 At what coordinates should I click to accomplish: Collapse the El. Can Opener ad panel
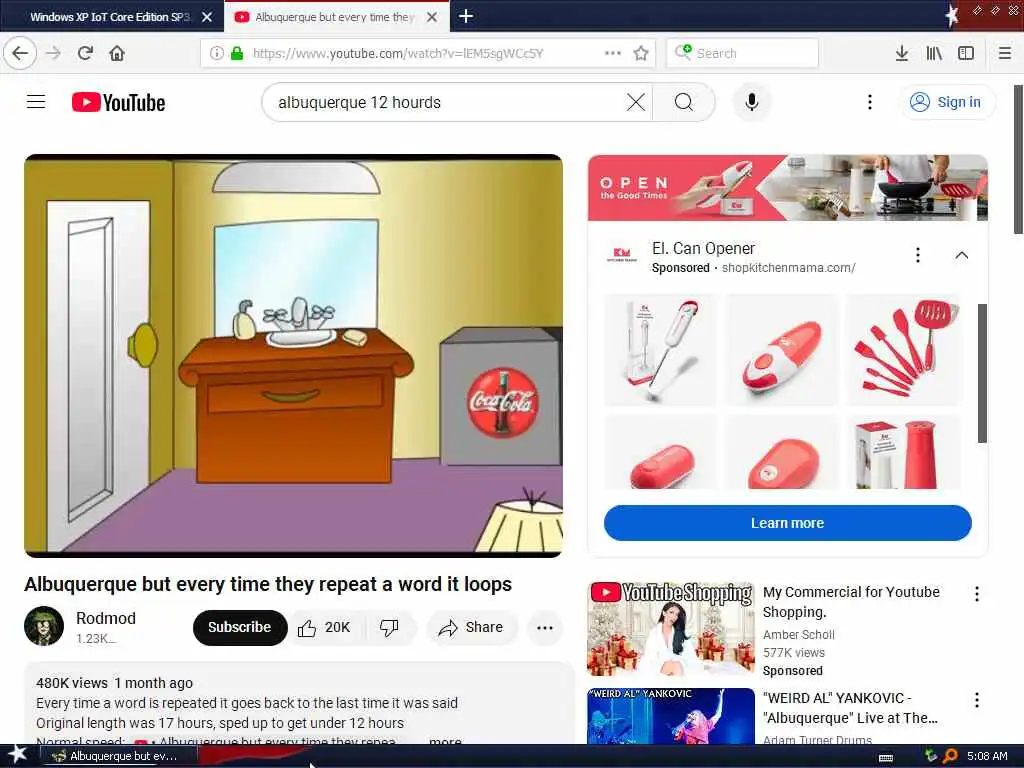pos(961,255)
